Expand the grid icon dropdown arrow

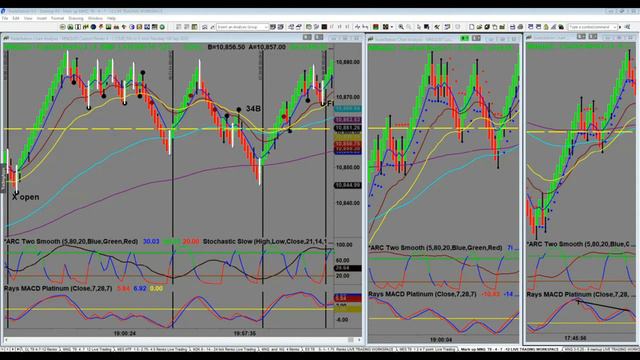[x=391, y=27]
